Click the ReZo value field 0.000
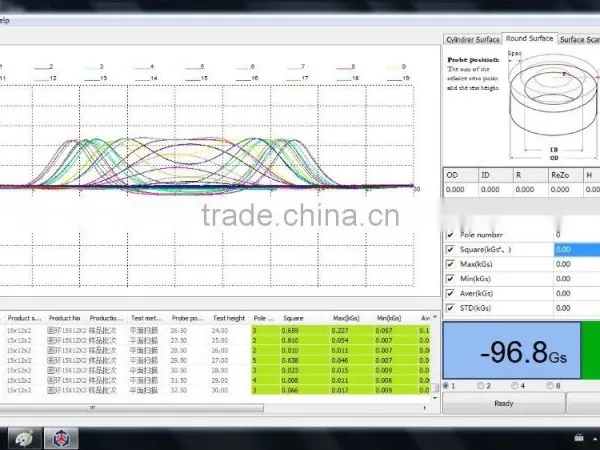600x450 pixels. point(565,189)
